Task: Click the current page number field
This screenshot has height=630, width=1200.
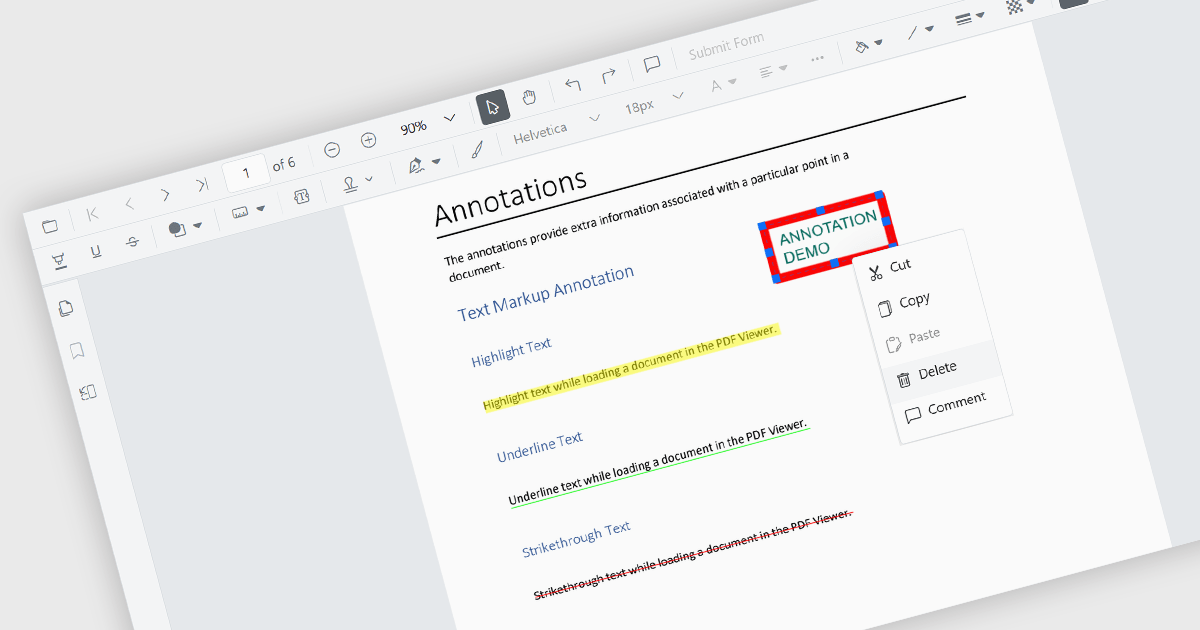Action: click(x=245, y=174)
